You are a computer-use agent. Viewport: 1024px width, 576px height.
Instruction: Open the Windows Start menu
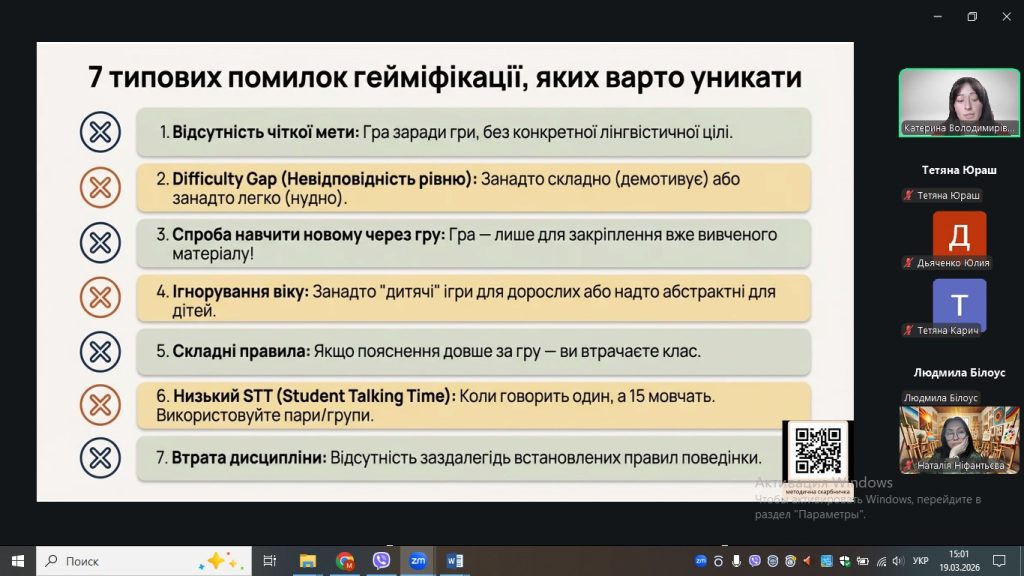tap(17, 561)
